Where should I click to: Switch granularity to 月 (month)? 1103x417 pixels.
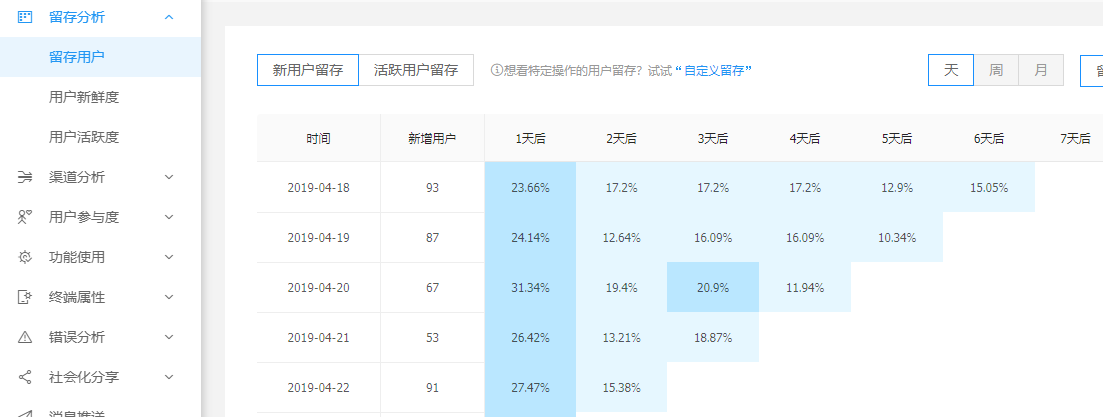(x=1041, y=70)
